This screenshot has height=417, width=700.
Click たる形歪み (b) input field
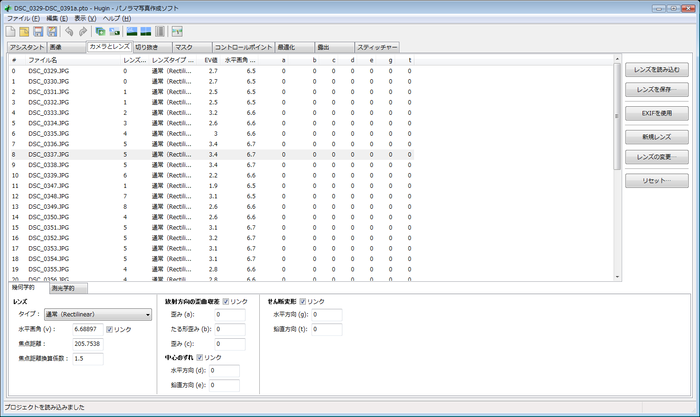230,329
